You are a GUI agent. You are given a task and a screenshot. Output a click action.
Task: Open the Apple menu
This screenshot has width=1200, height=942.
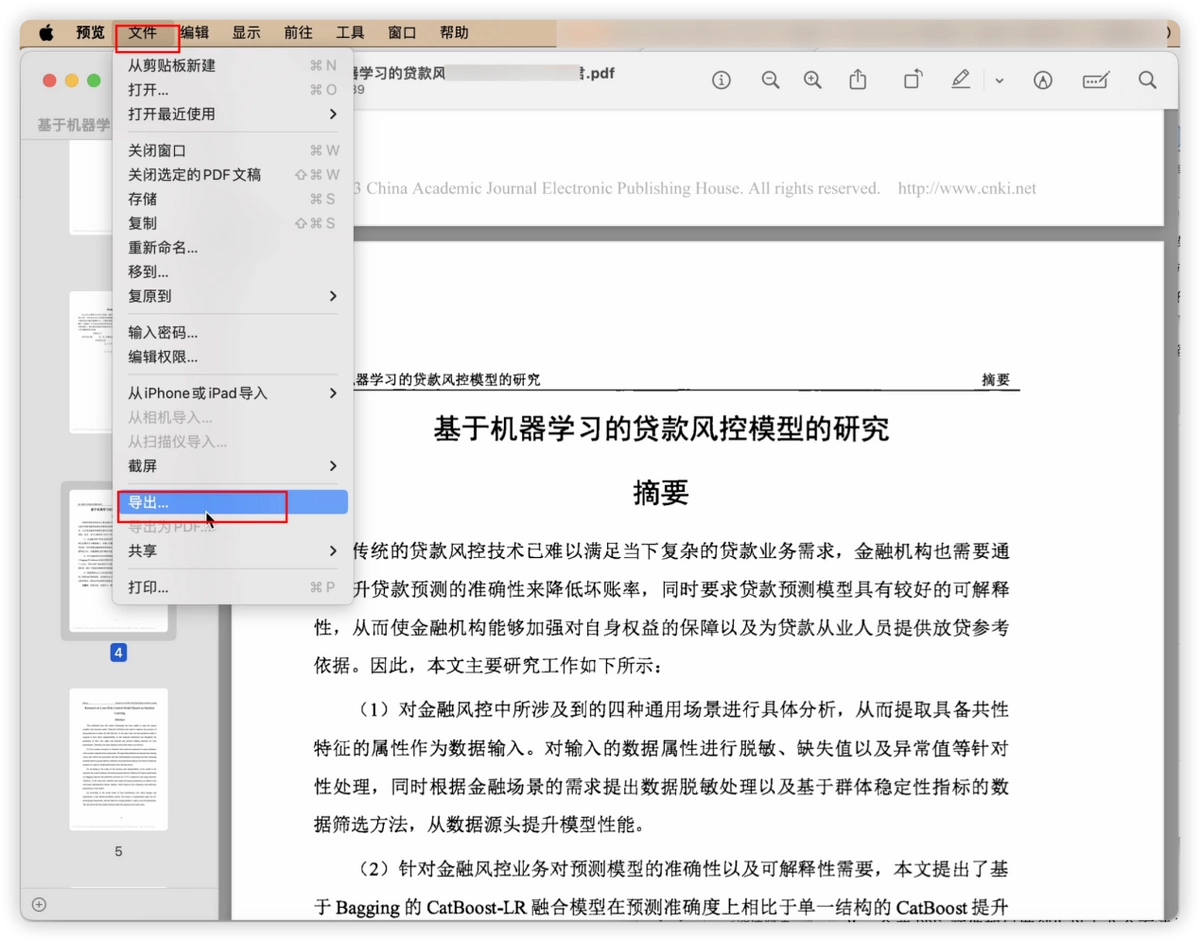coord(46,32)
